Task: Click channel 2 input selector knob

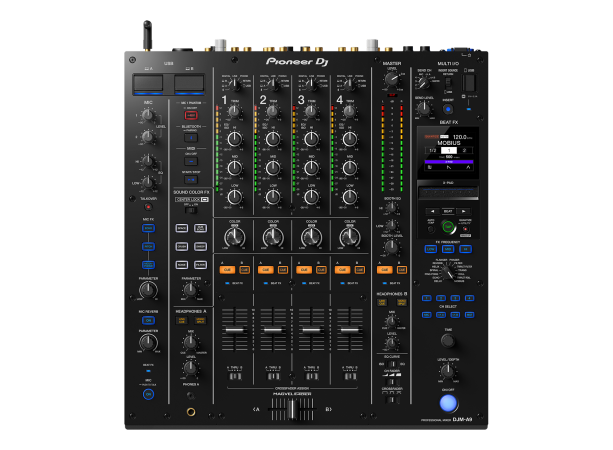Action: click(x=273, y=83)
